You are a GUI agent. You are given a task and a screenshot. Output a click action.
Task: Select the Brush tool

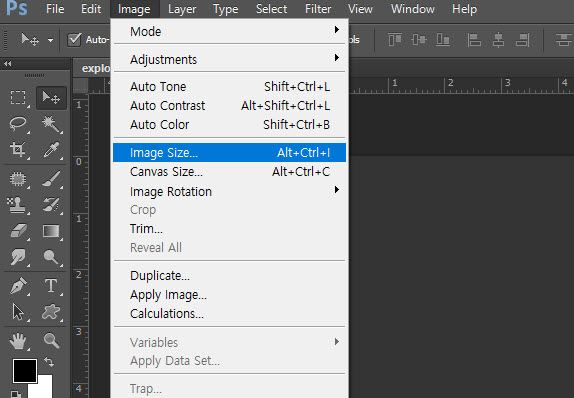(51, 179)
